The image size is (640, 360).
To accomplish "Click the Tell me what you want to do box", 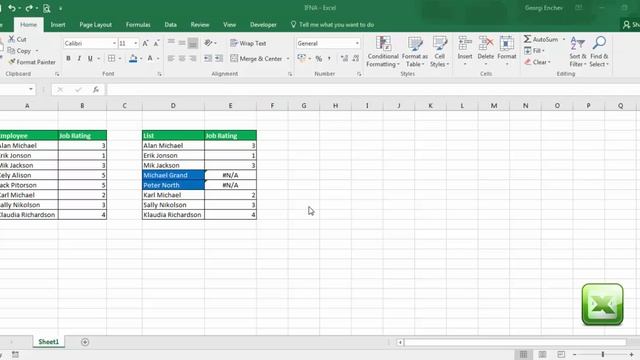I will click(x=332, y=25).
